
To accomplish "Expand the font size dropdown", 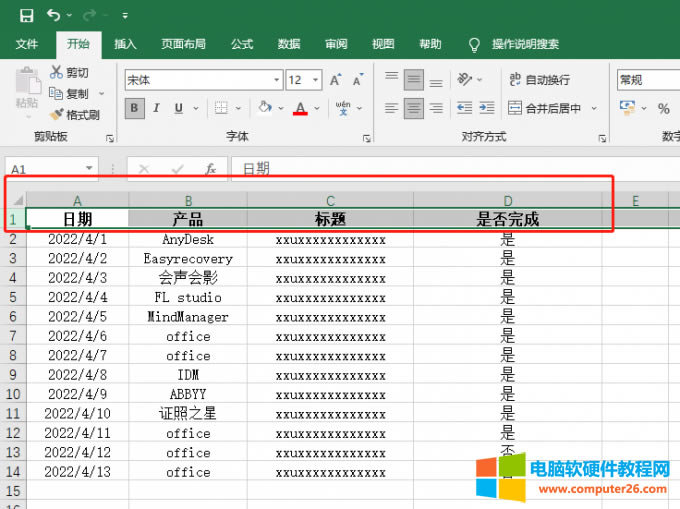I will (317, 80).
